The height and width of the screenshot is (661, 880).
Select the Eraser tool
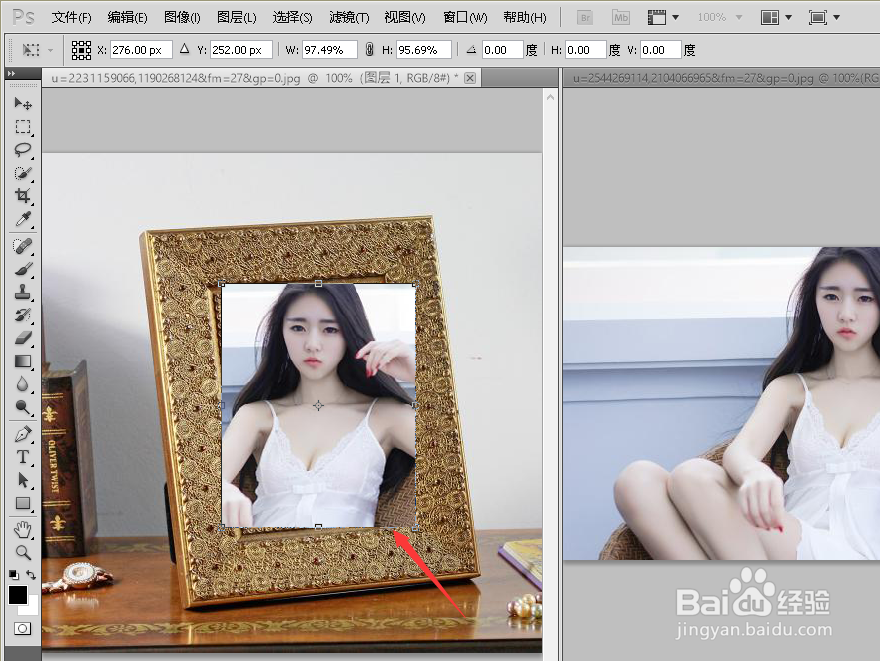point(22,338)
